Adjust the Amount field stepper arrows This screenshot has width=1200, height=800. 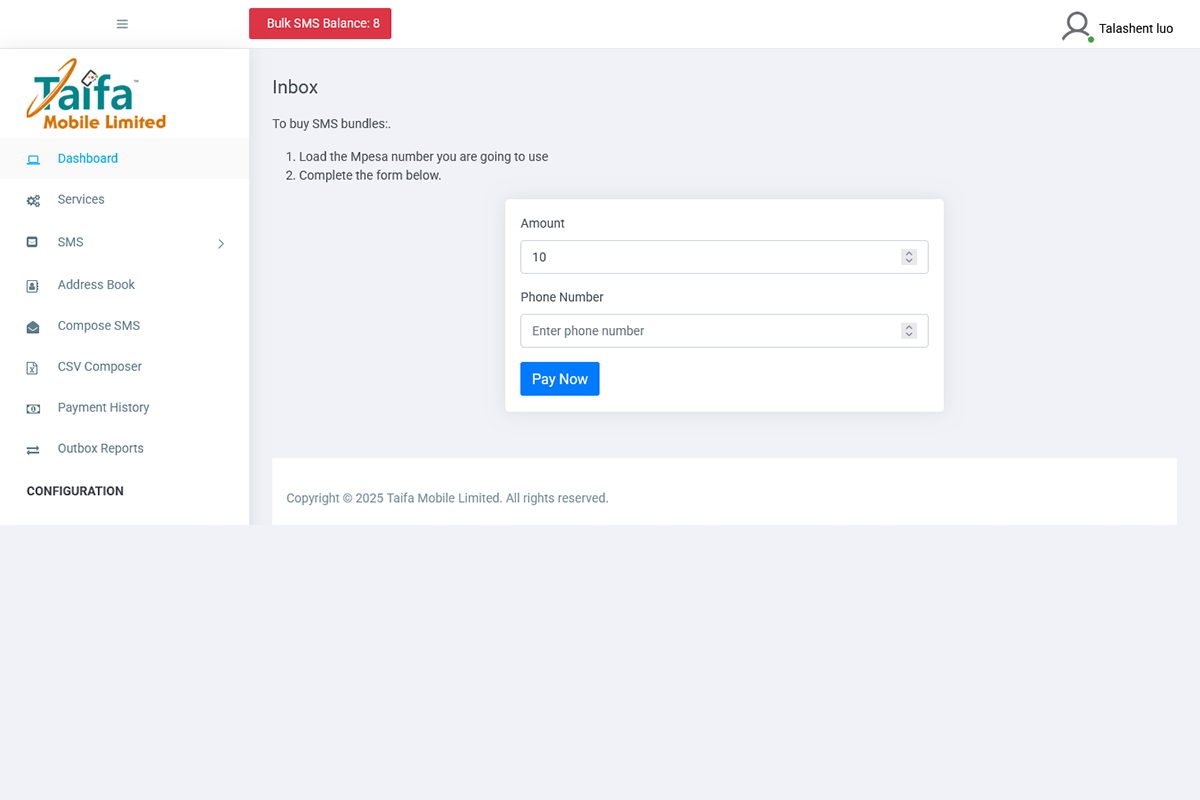click(x=908, y=257)
